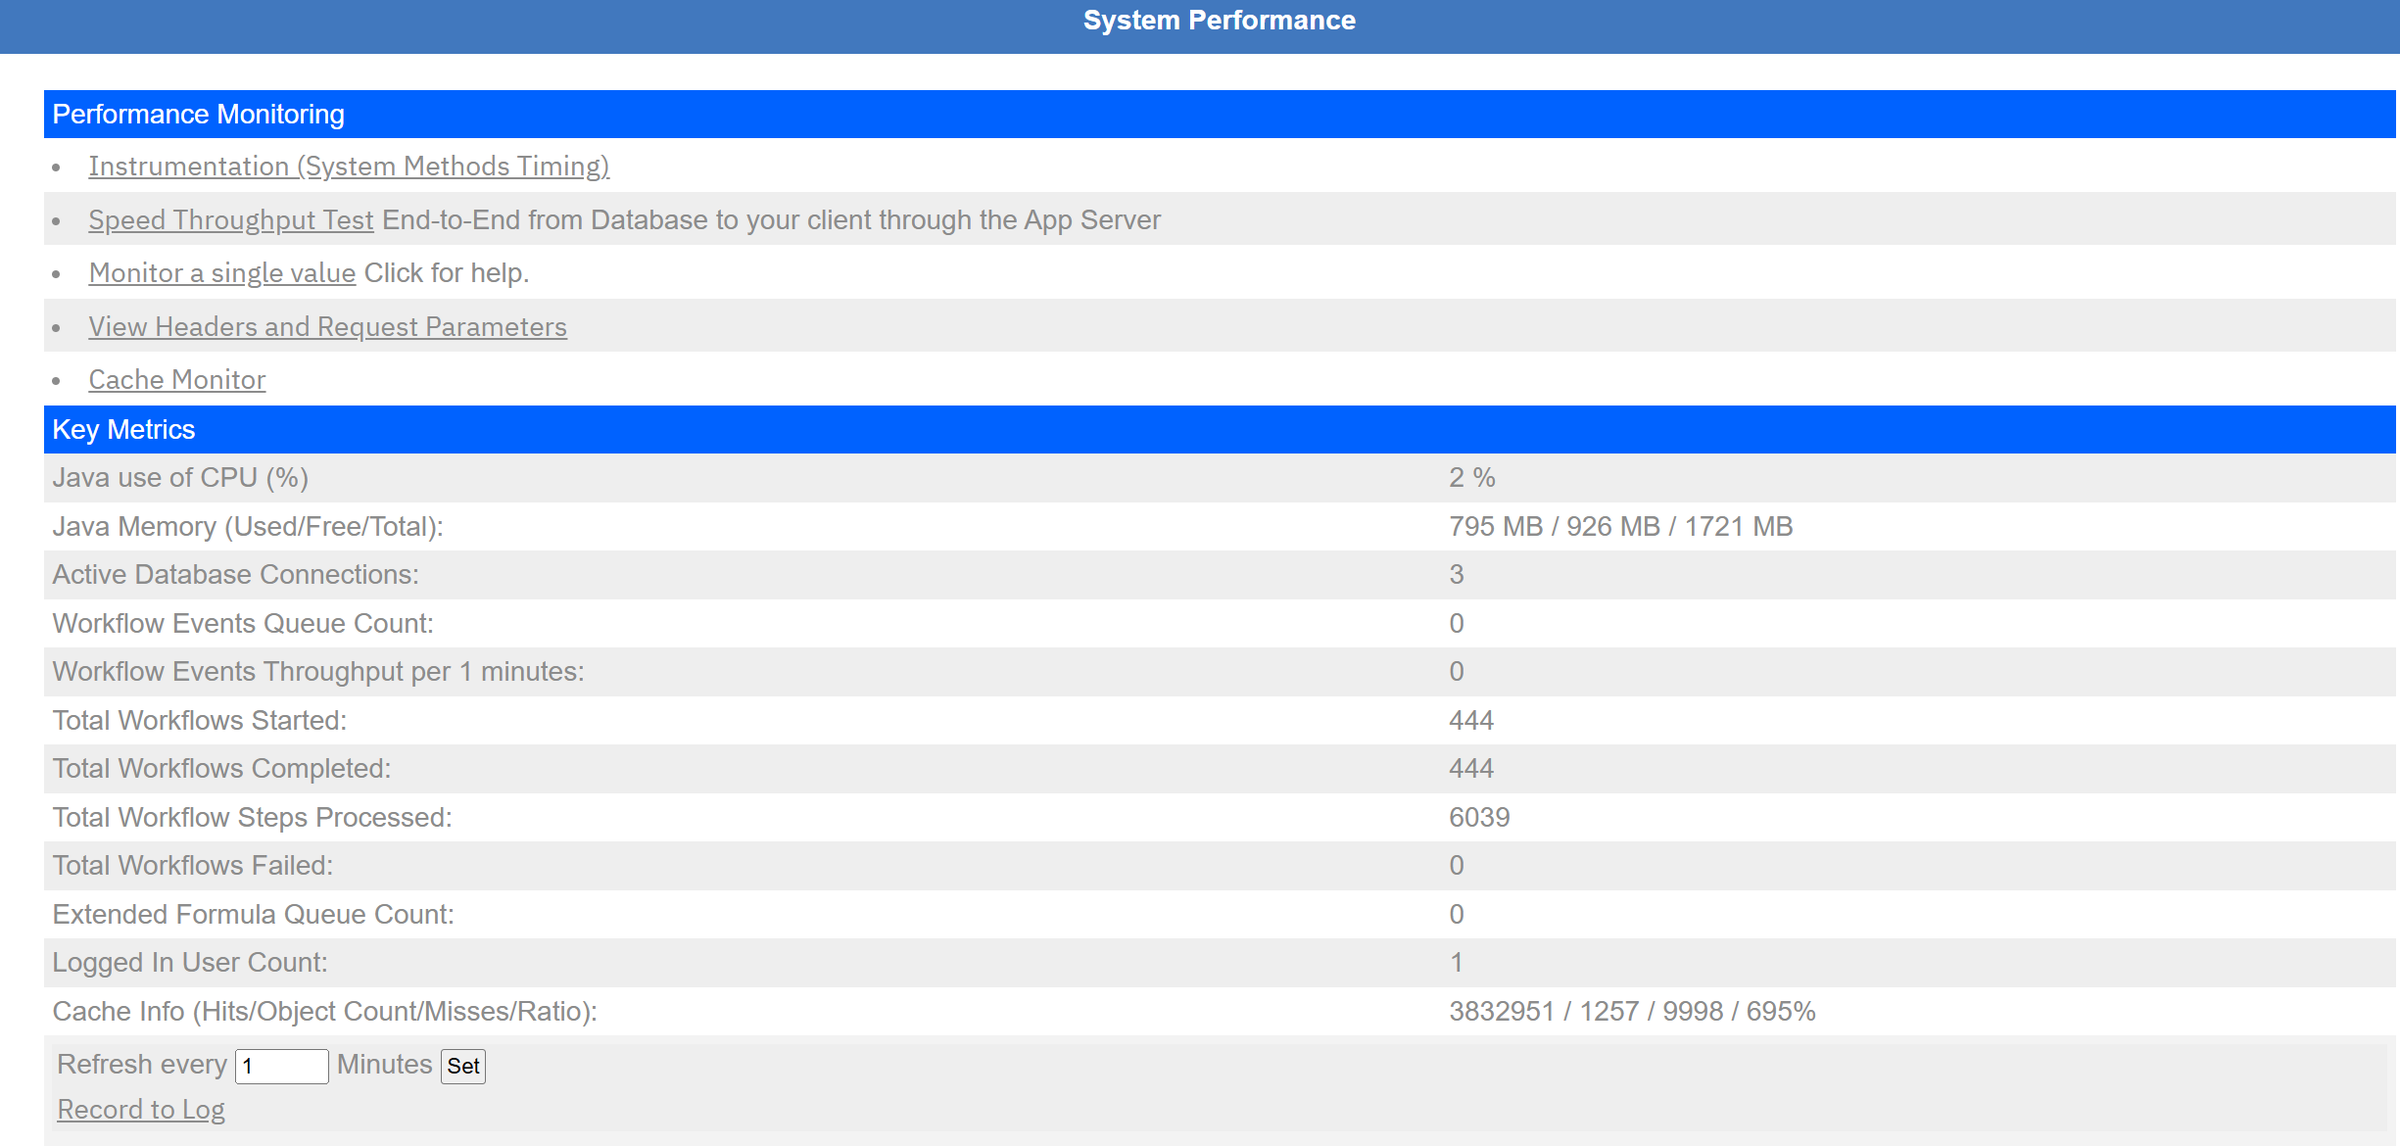Select the Minutes label beside refresh field
This screenshot has width=2400, height=1146.
pyautogui.click(x=384, y=1065)
